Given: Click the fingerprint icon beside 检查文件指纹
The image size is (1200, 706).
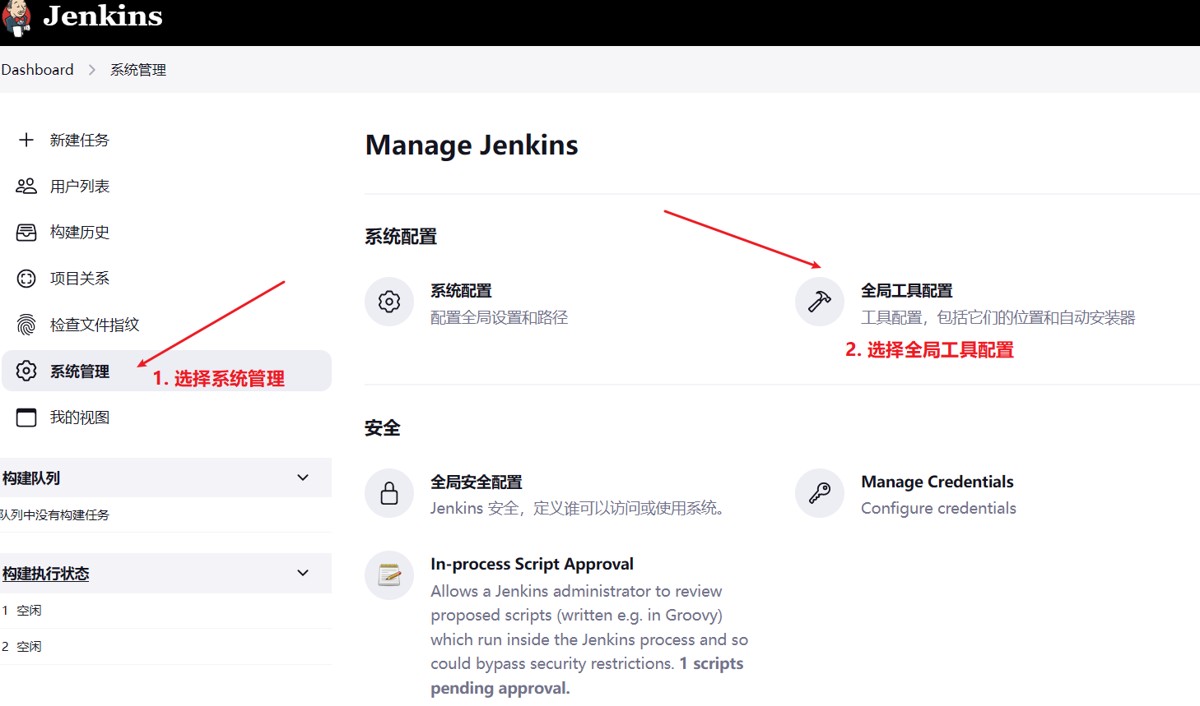Looking at the screenshot, I should point(26,324).
